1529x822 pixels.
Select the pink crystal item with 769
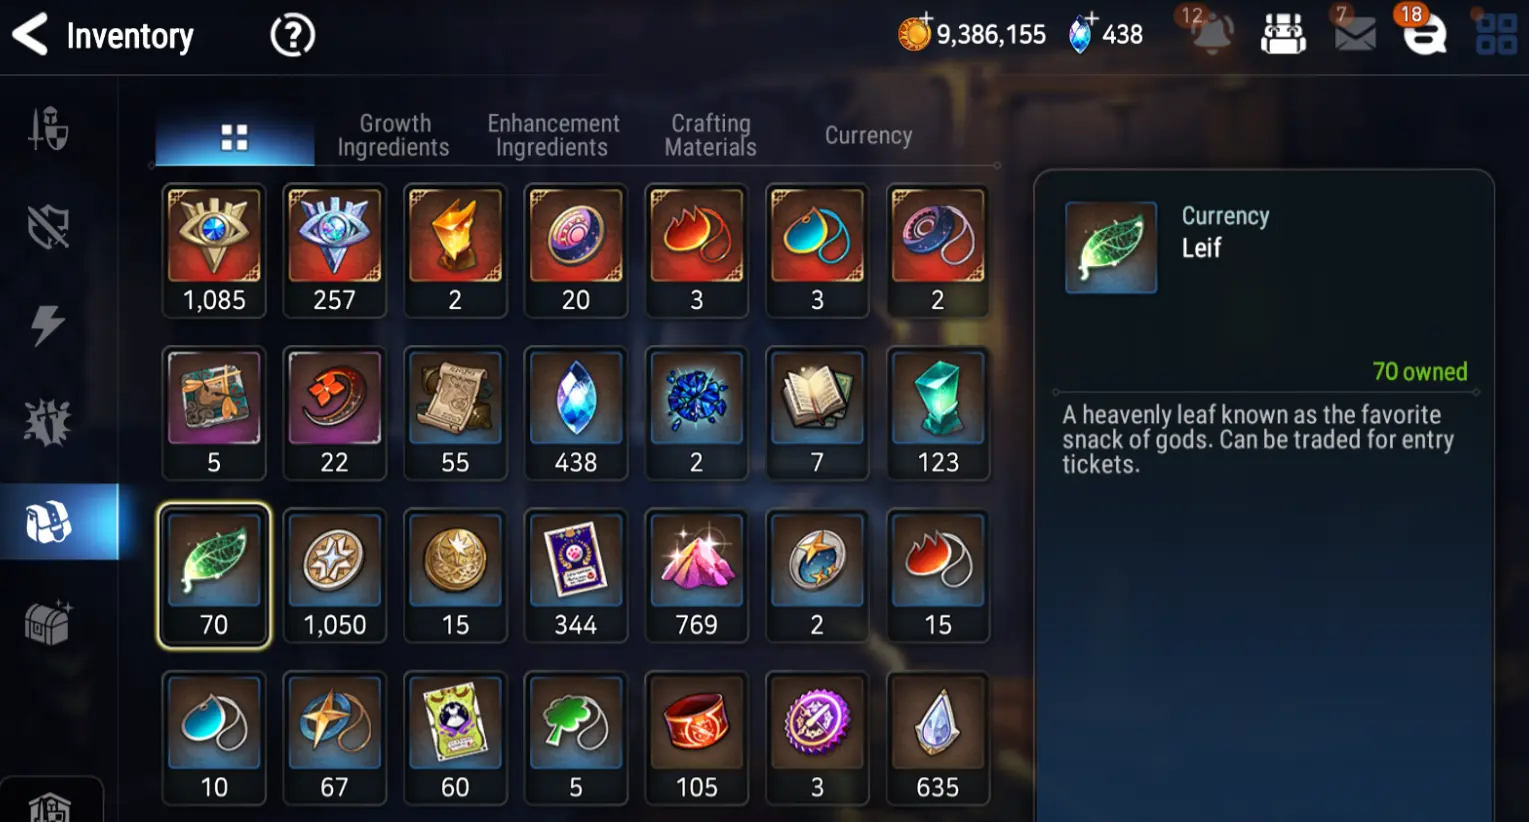[696, 577]
